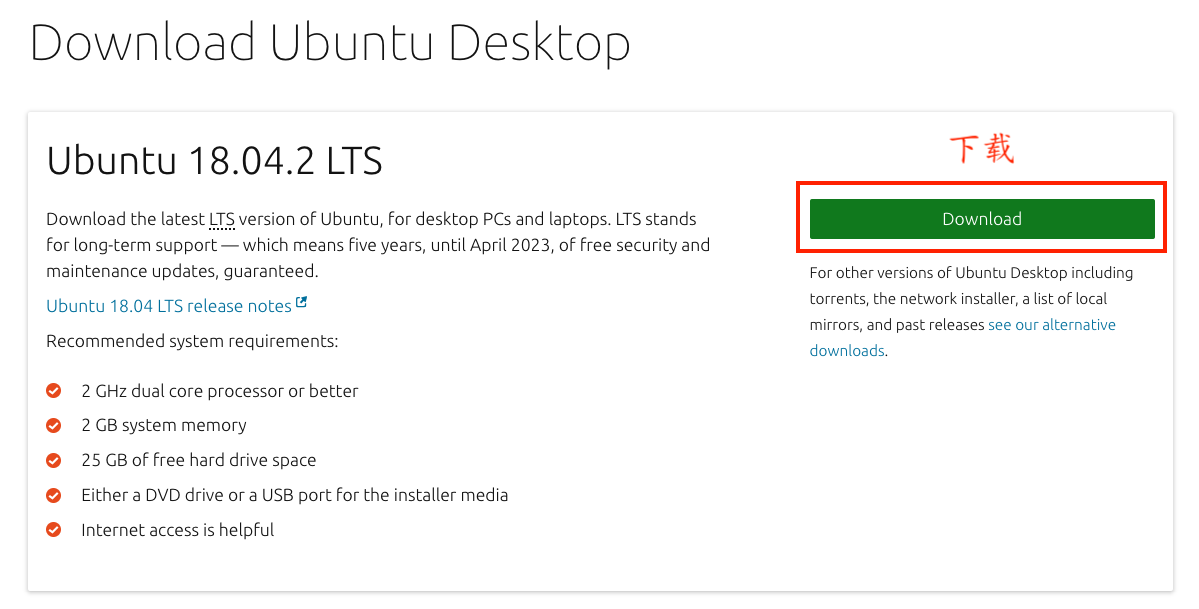Screen dimensions: 1199x609
Task: Select the checkmark icon beside 25 GB drive space
Action: click(54, 461)
